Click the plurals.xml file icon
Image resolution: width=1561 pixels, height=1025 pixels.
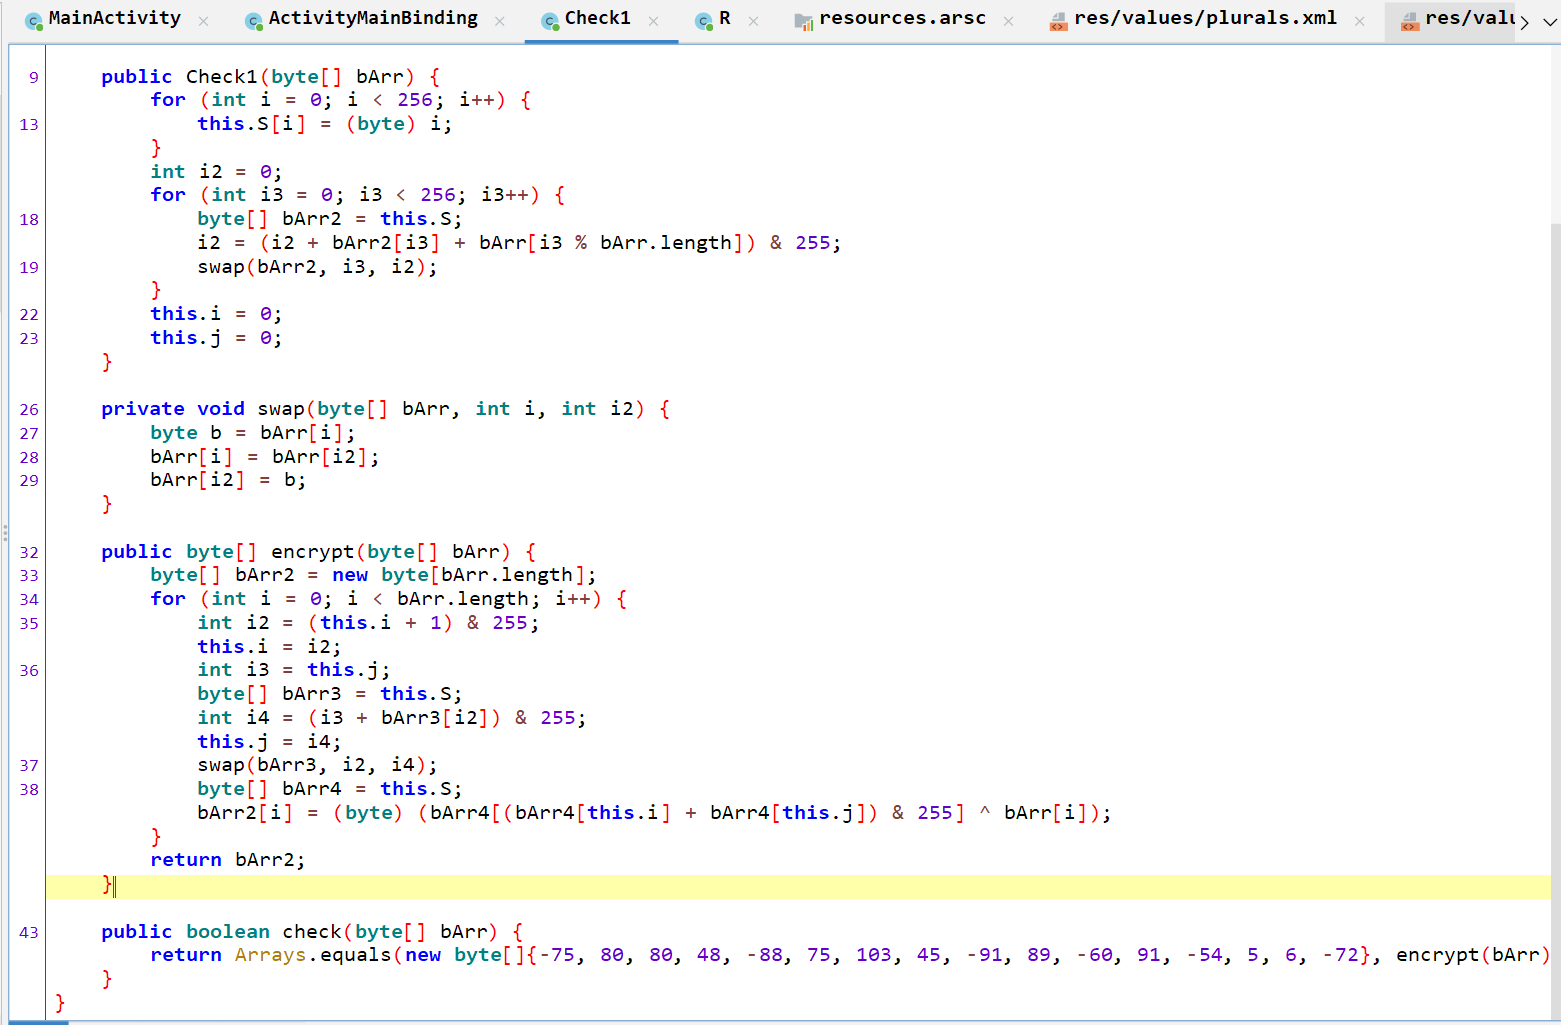[x=1058, y=22]
